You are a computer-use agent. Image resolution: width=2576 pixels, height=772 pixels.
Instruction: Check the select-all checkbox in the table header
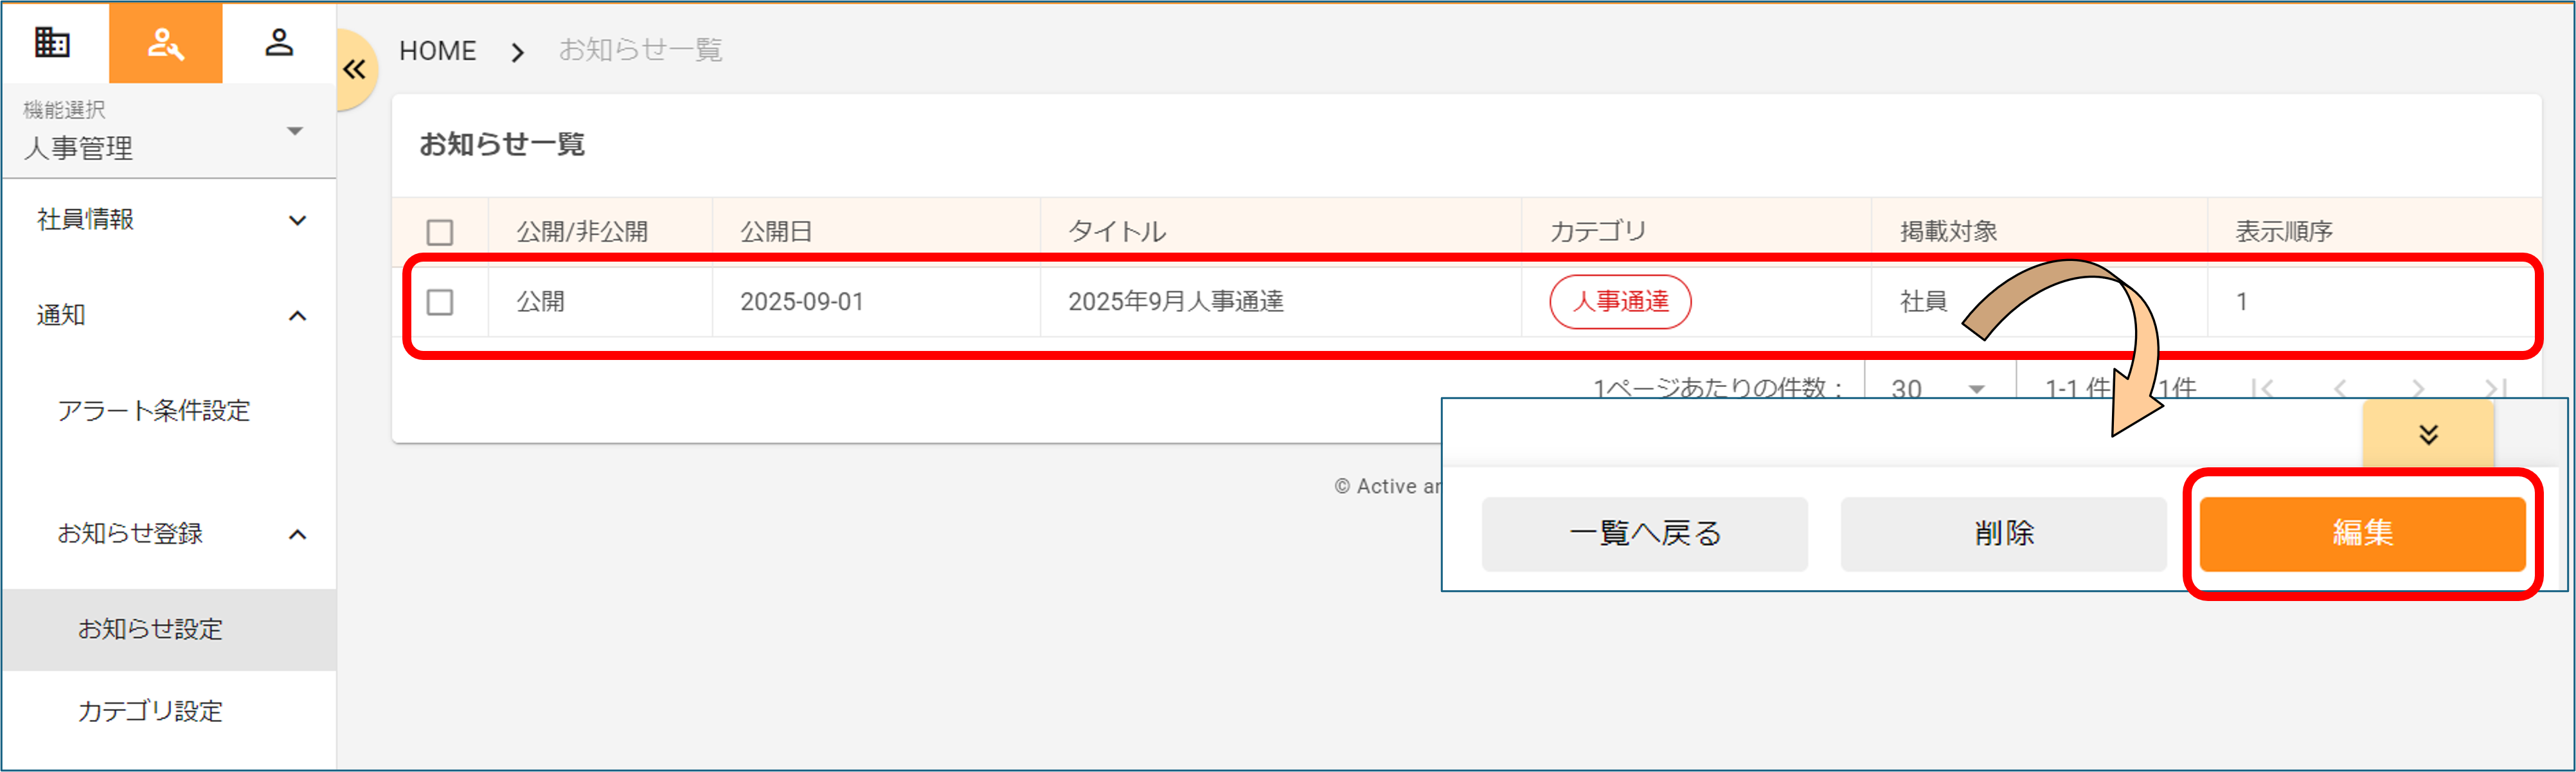tap(441, 231)
